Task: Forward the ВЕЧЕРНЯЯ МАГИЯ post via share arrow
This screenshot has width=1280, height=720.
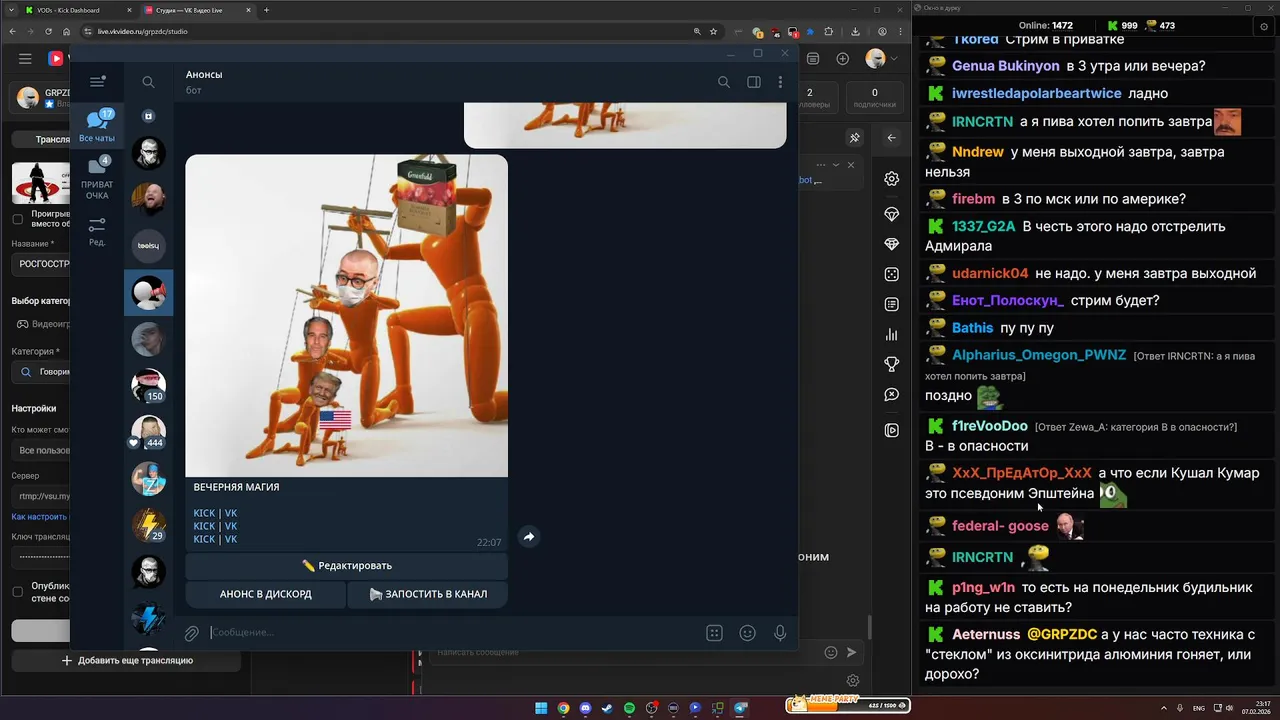Action: point(529,537)
